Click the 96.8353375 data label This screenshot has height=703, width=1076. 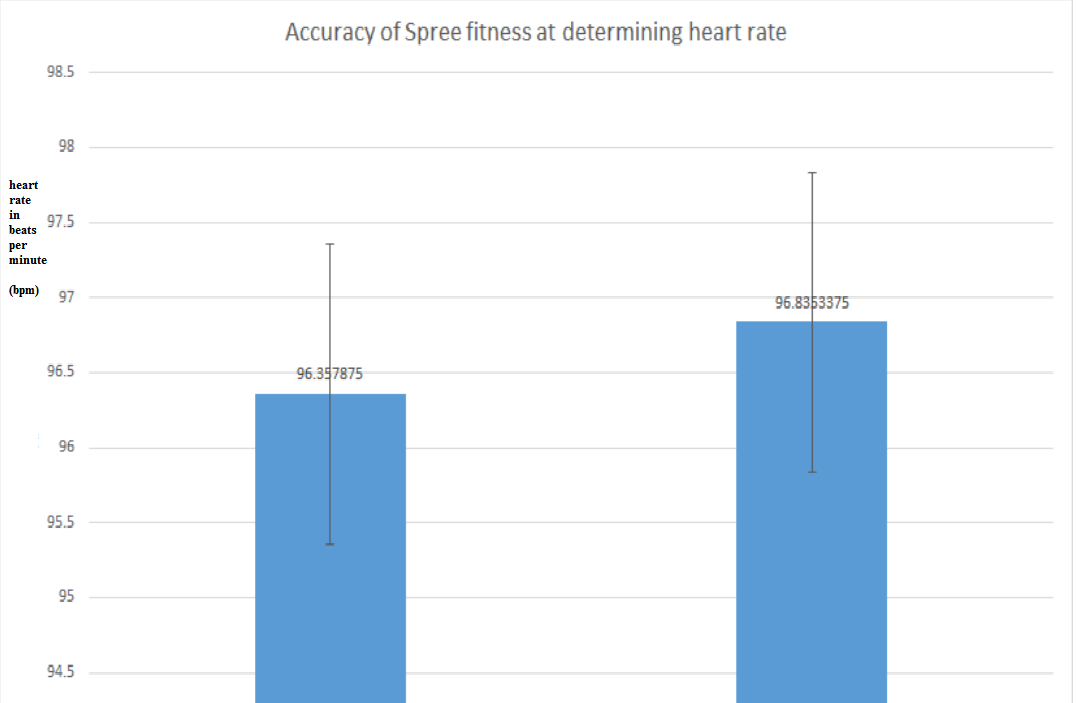[x=812, y=303]
